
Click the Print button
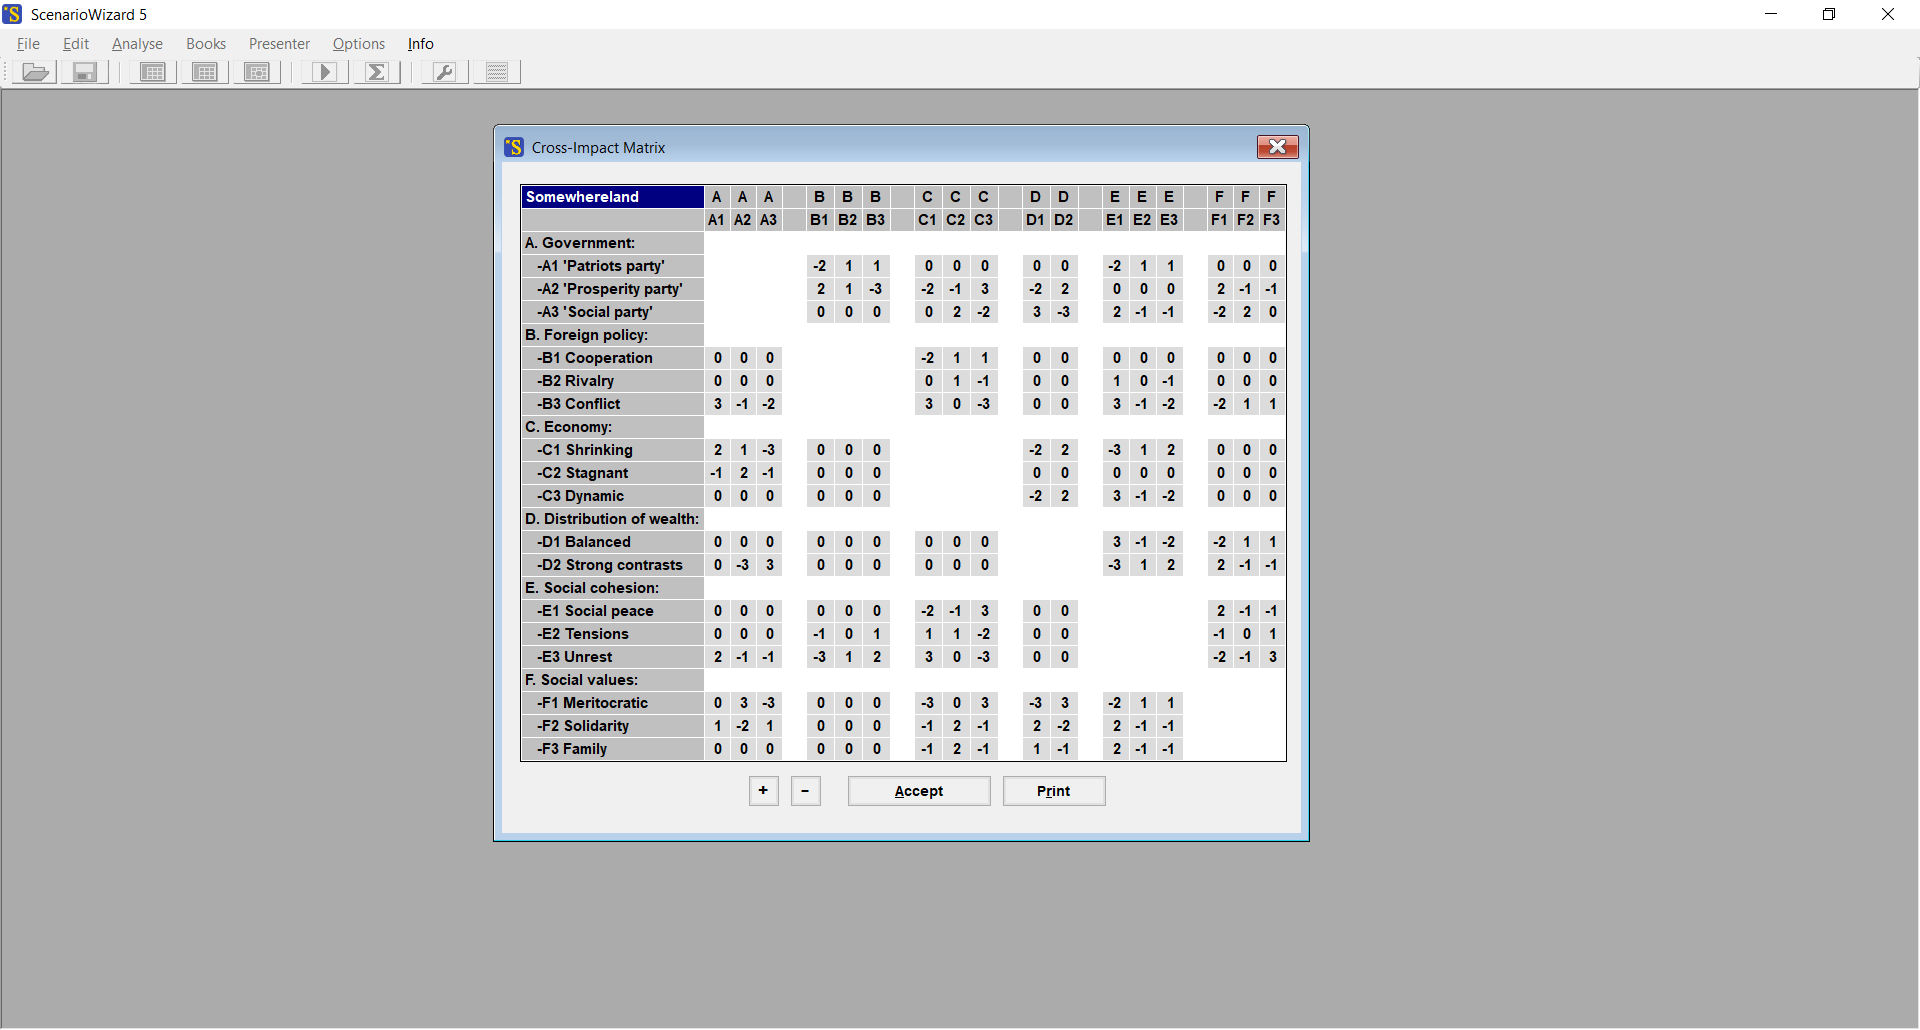tap(1054, 791)
